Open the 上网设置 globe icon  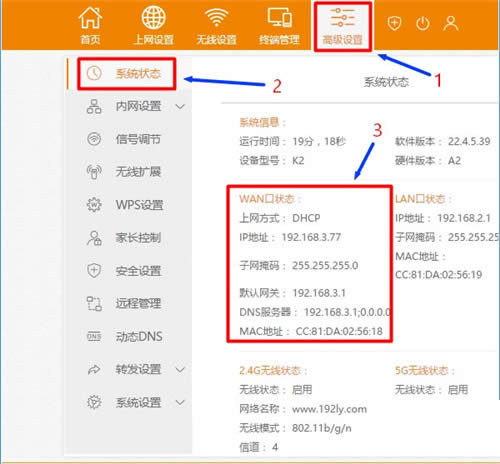click(153, 17)
